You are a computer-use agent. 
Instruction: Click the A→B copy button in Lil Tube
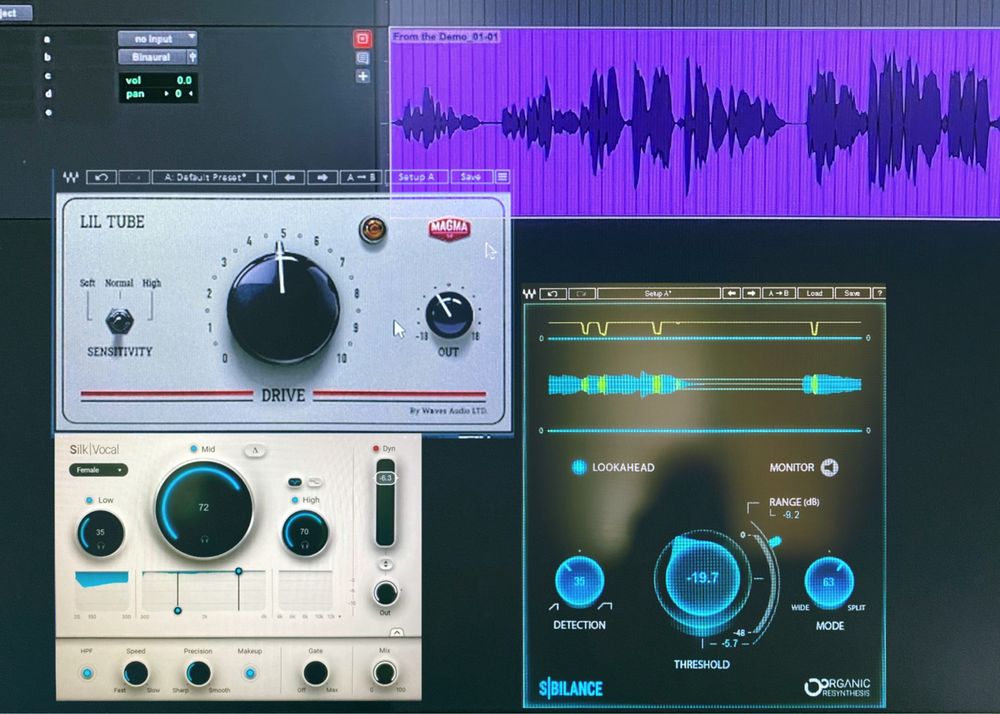[x=361, y=177]
